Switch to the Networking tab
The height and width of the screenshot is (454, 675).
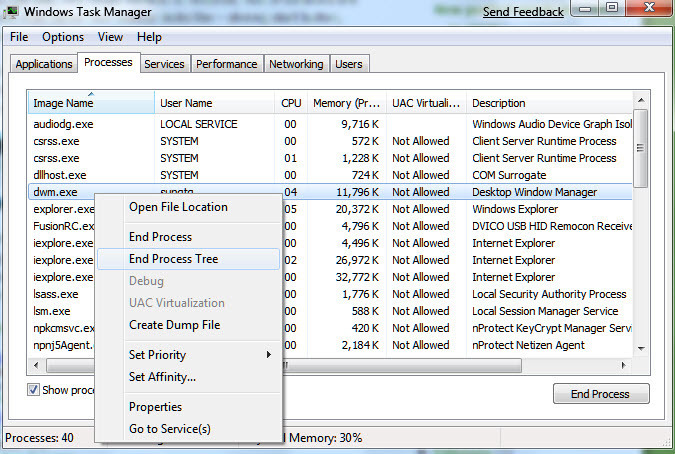pyautogui.click(x=296, y=64)
